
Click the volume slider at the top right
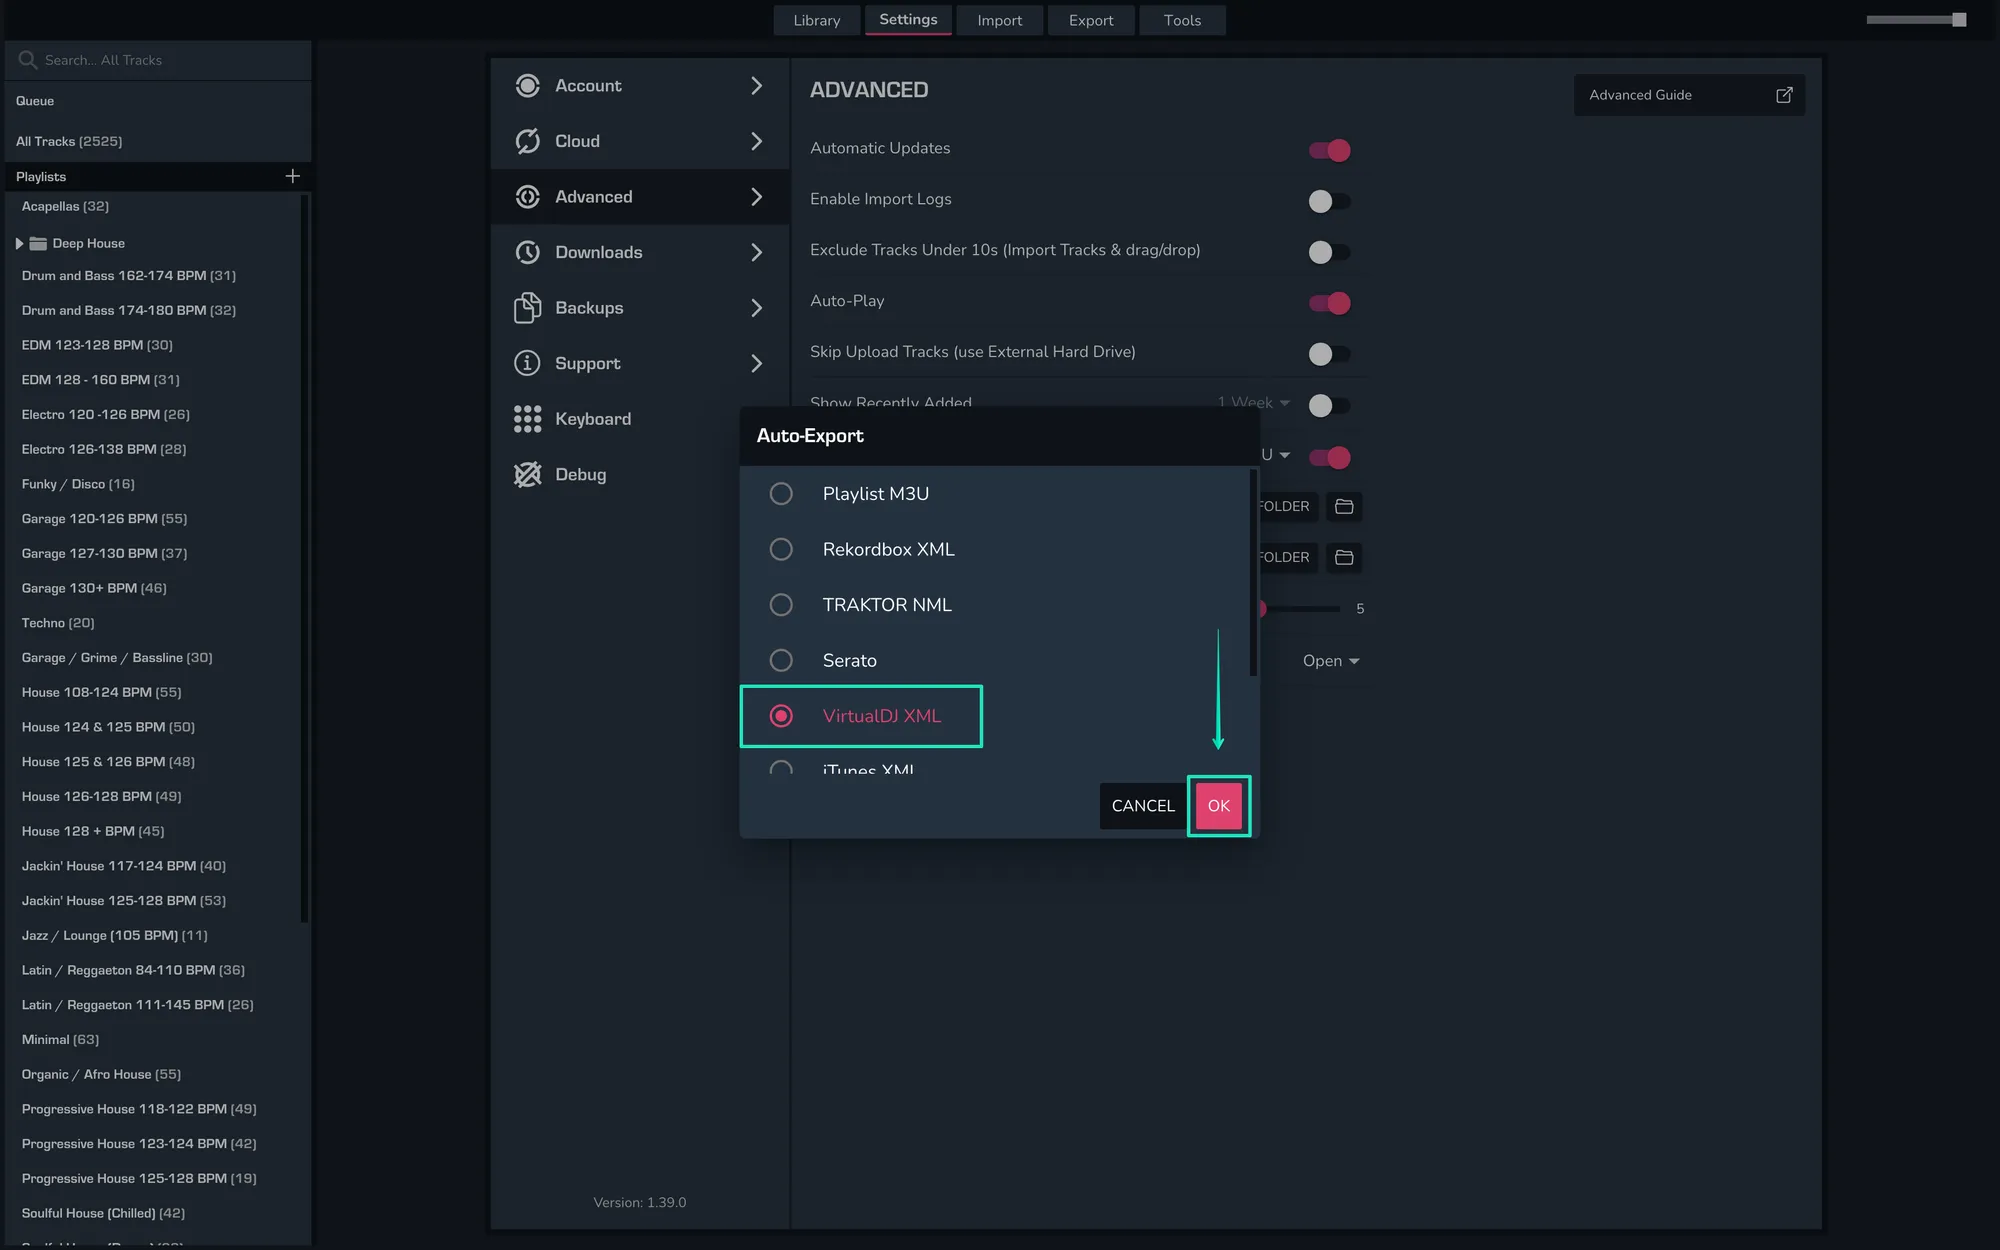tap(1915, 20)
